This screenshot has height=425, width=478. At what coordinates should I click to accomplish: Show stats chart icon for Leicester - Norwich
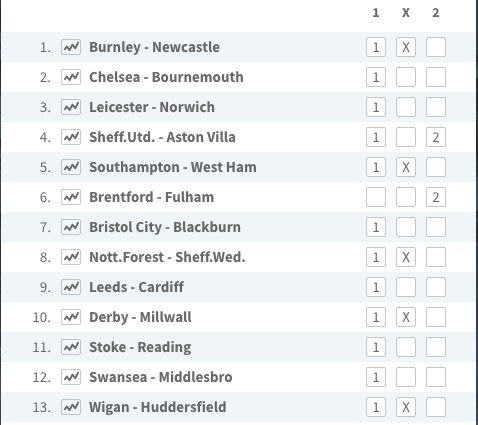(x=71, y=107)
